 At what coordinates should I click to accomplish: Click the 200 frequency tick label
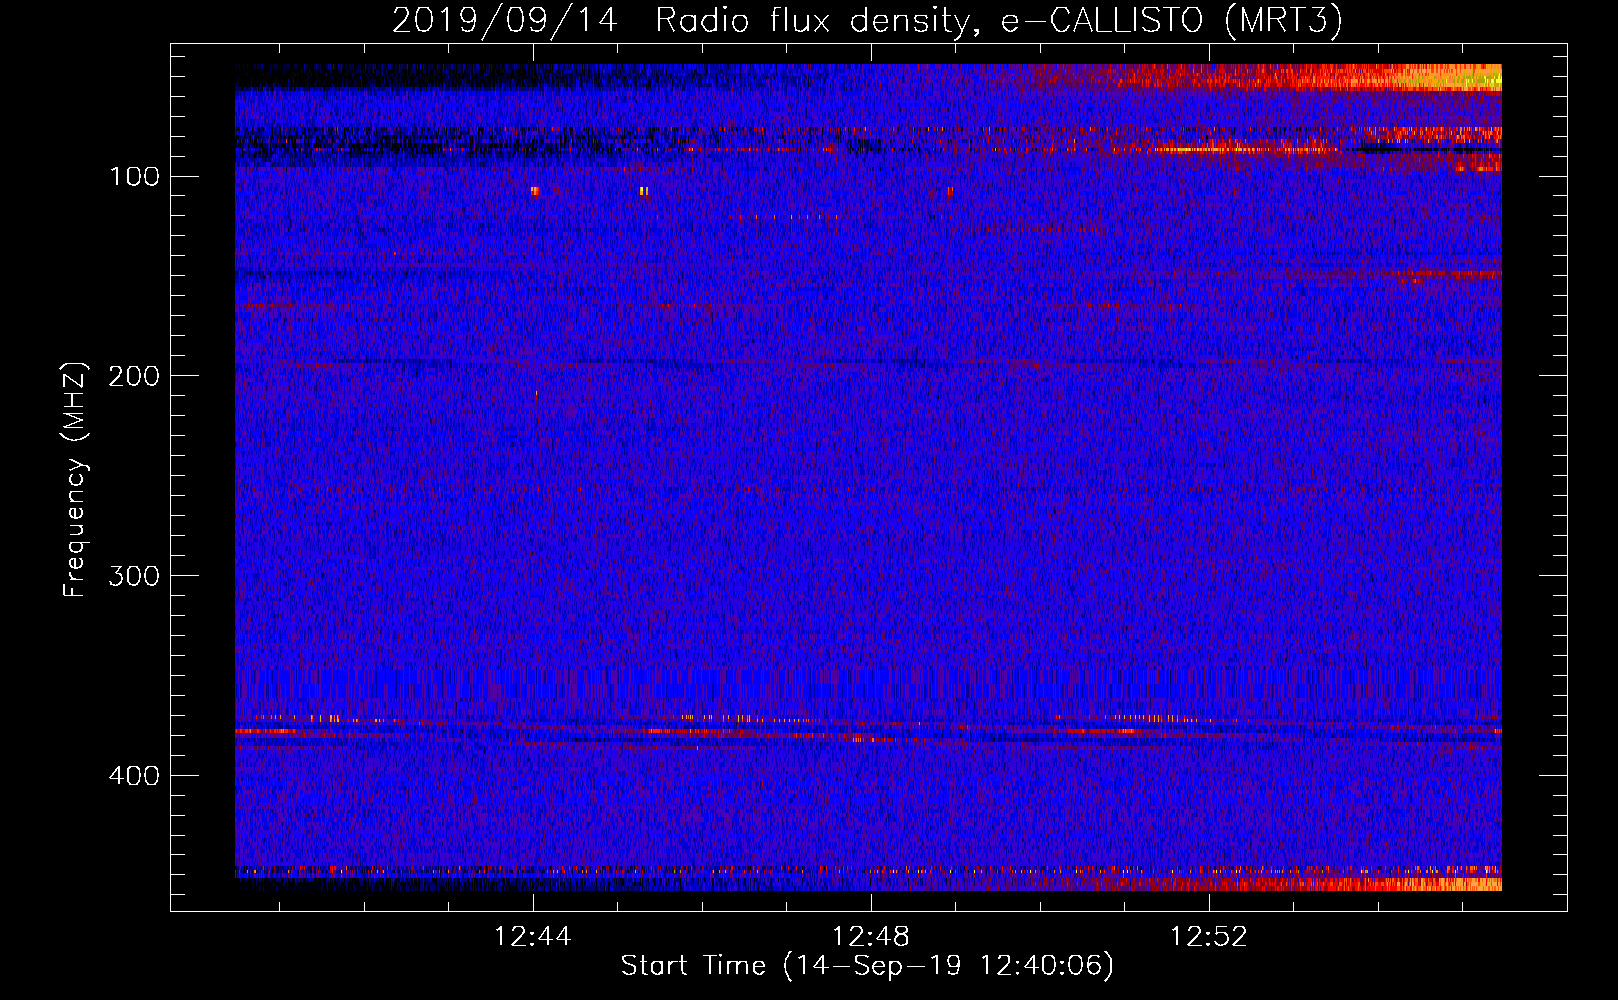[x=135, y=376]
